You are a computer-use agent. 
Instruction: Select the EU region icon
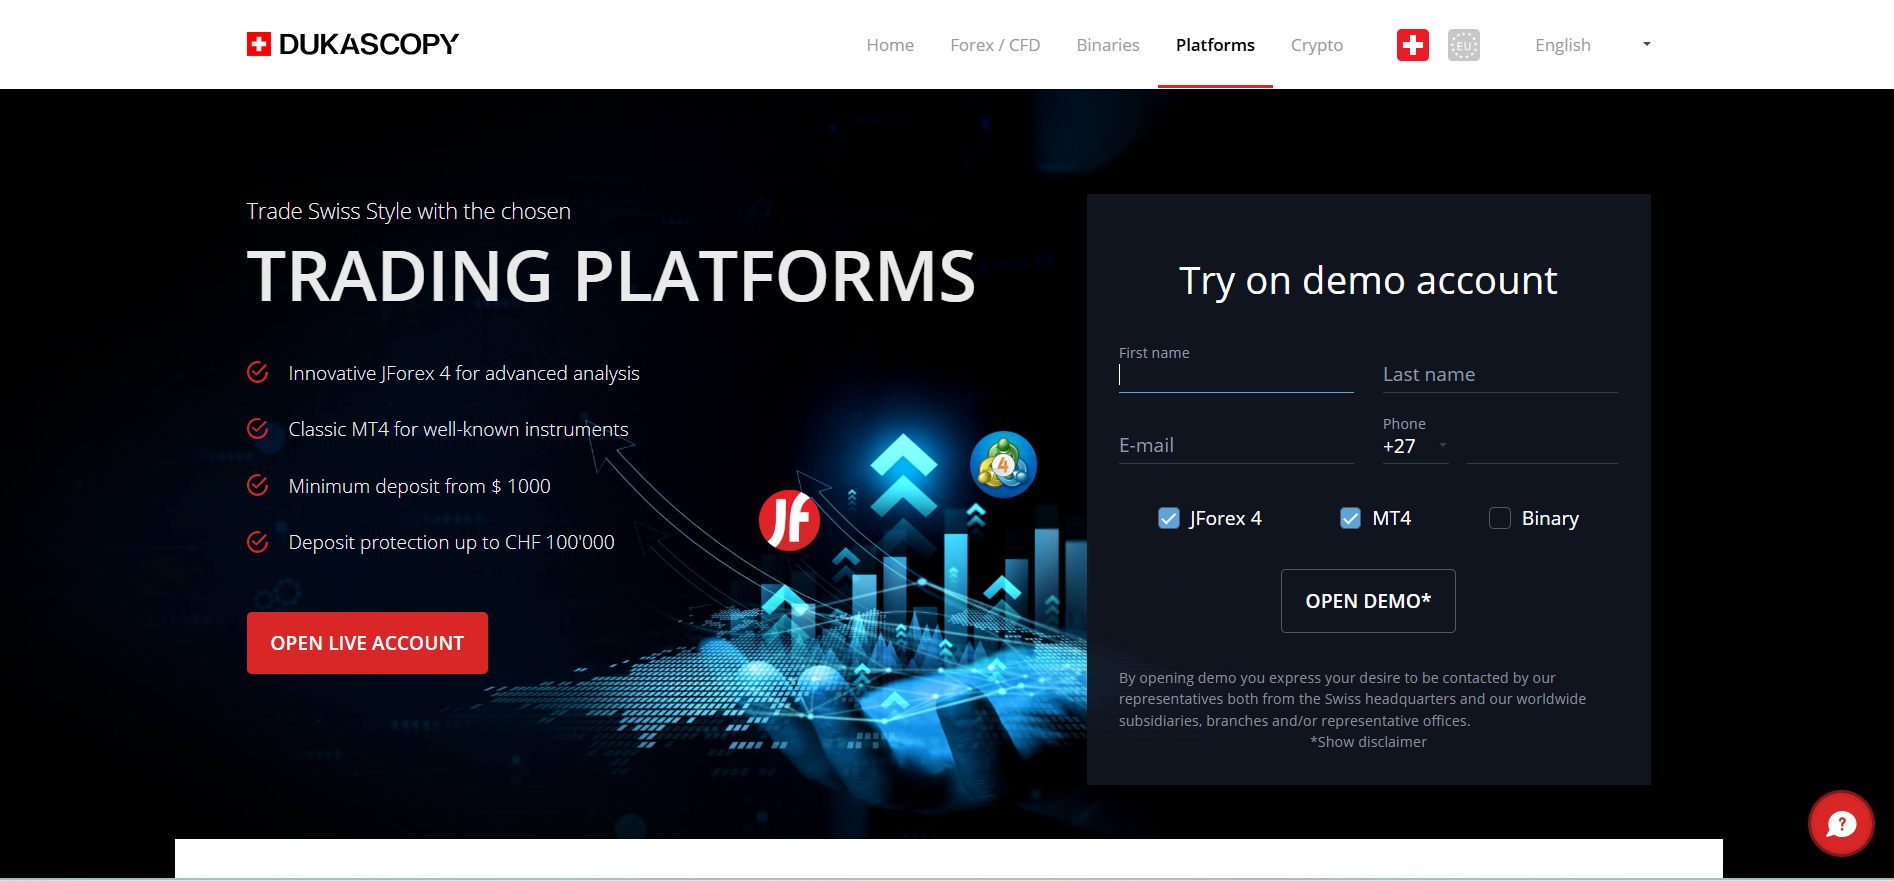[1463, 45]
